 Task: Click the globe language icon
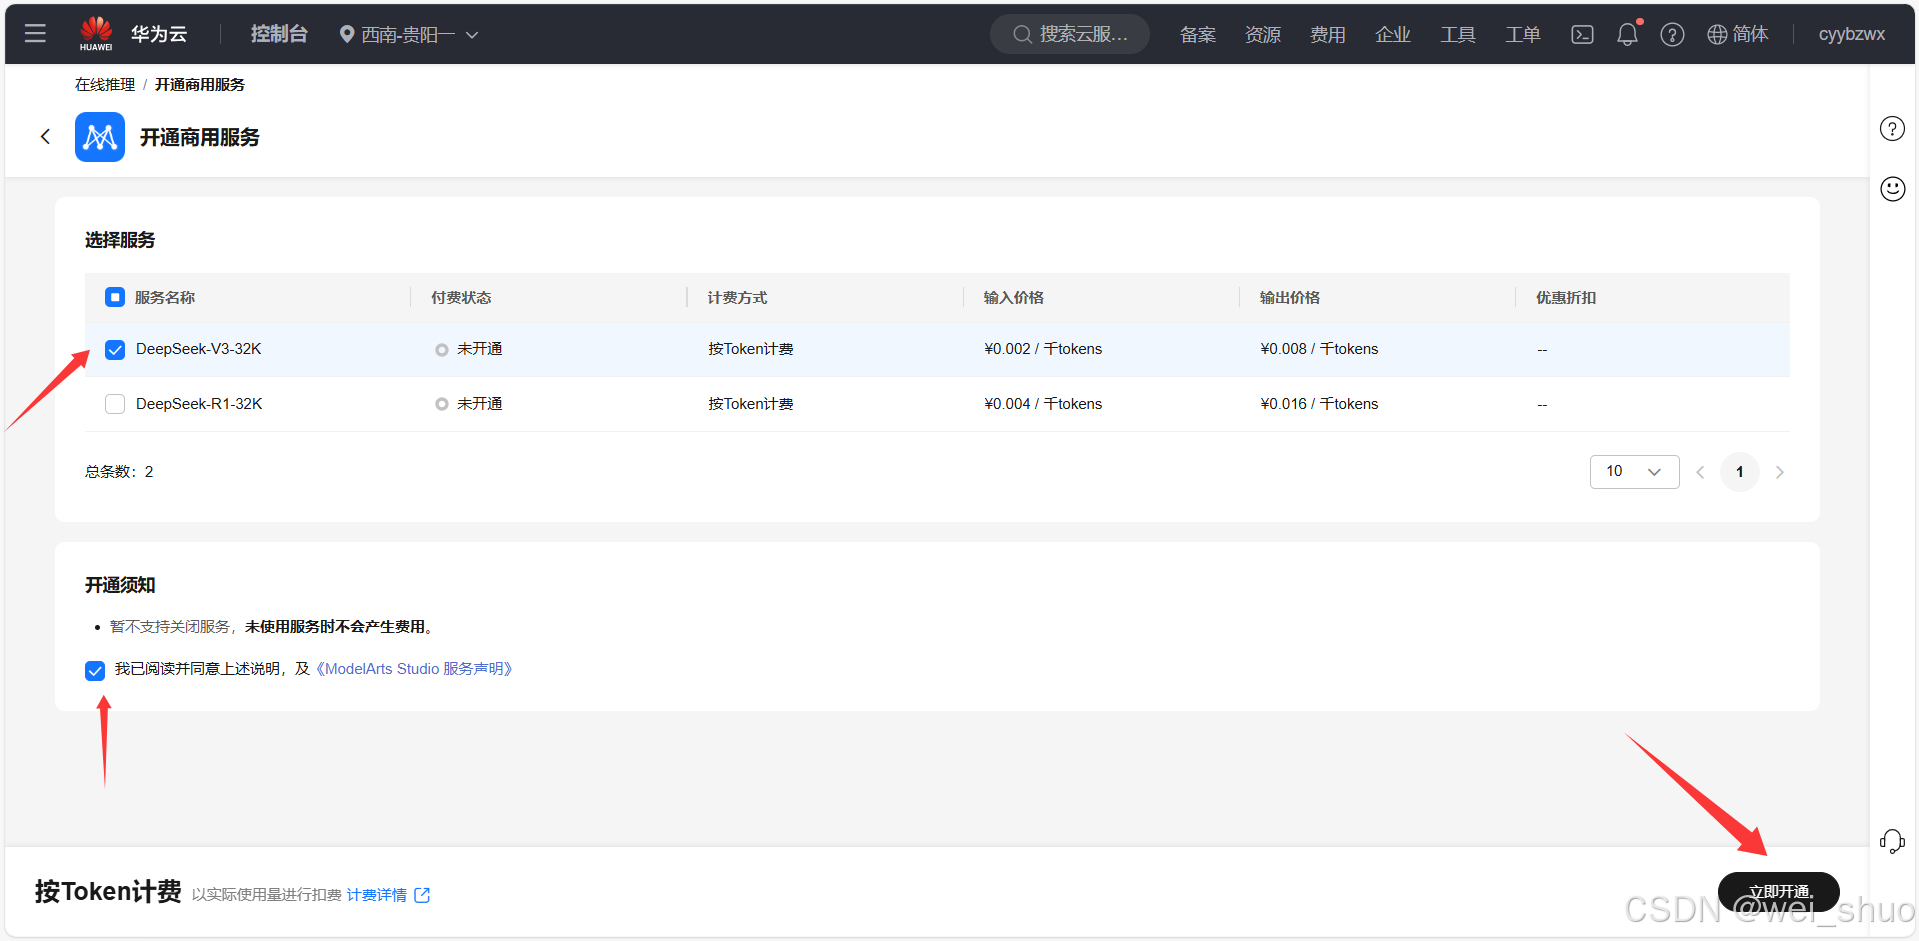coord(1717,34)
